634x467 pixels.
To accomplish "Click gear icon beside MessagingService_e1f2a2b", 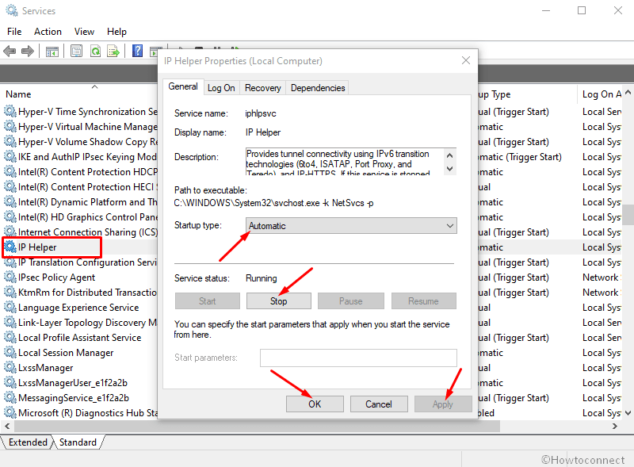I will click(x=10, y=397).
